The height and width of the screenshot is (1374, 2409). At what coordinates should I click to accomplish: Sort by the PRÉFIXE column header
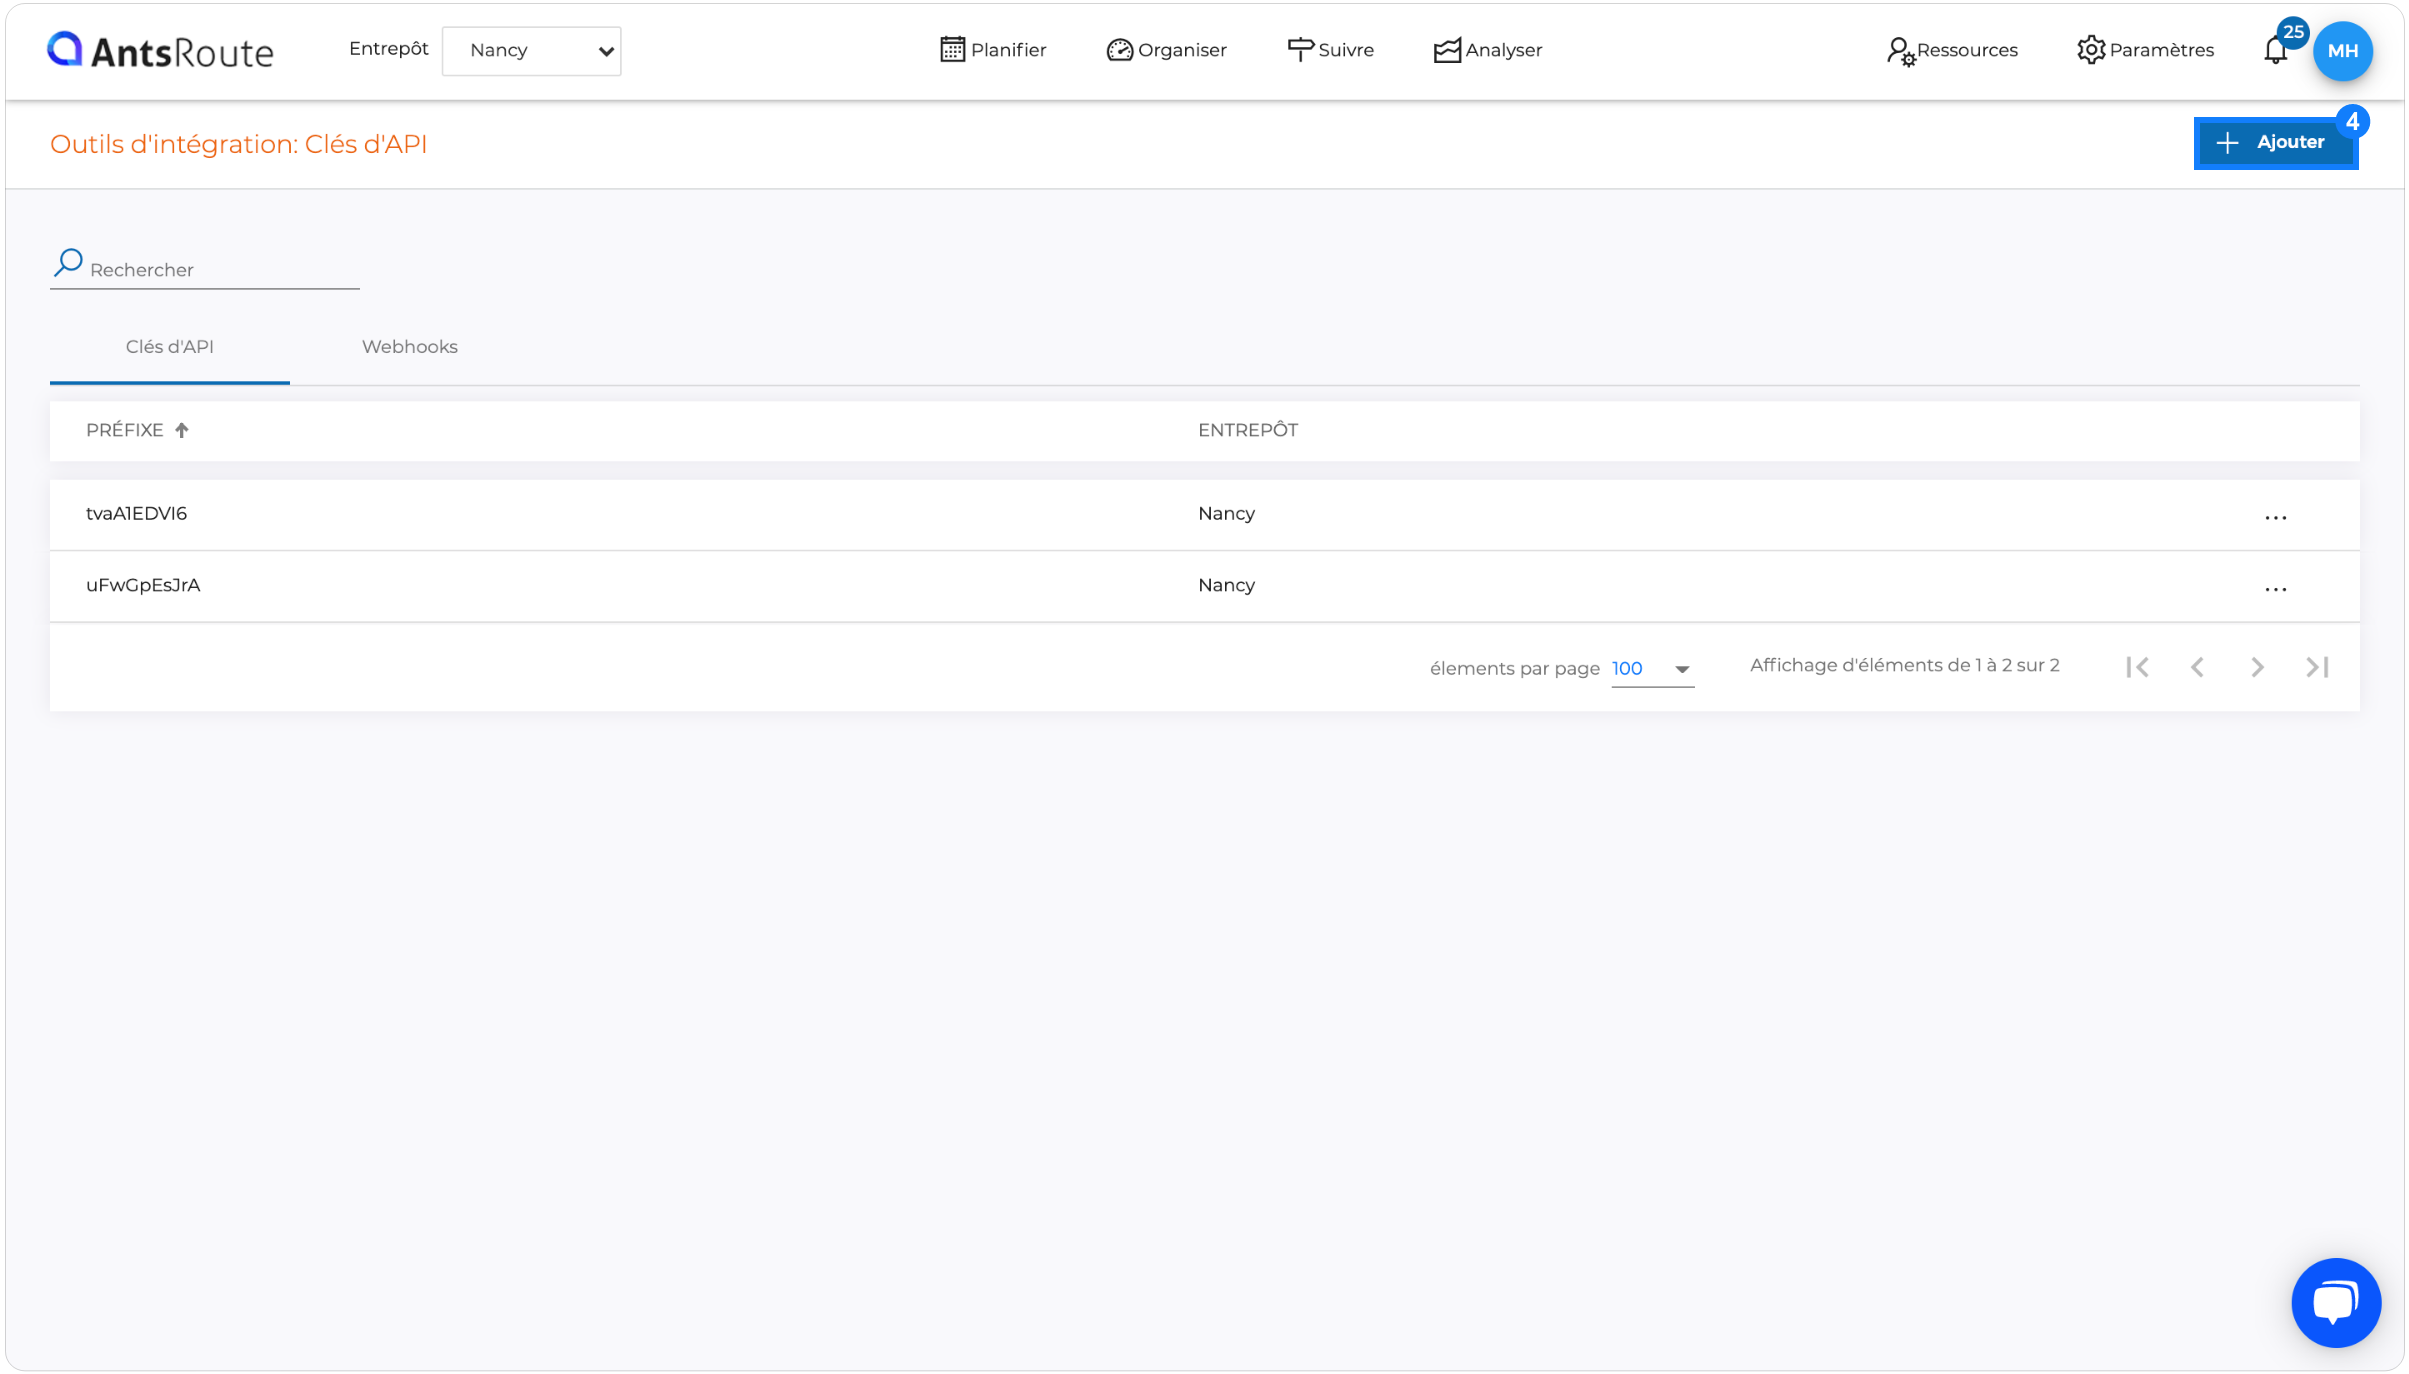point(125,430)
